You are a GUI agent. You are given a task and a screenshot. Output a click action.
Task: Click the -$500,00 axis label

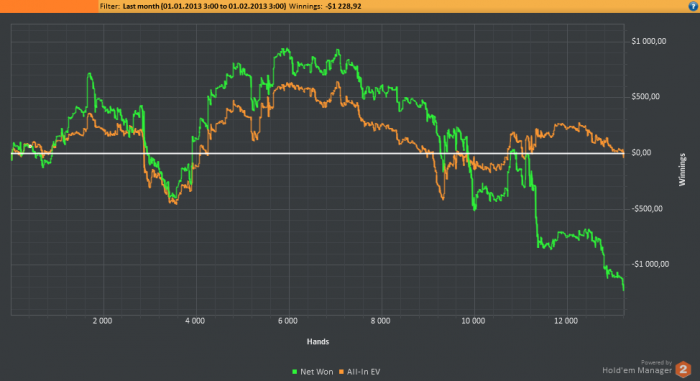[x=647, y=209]
